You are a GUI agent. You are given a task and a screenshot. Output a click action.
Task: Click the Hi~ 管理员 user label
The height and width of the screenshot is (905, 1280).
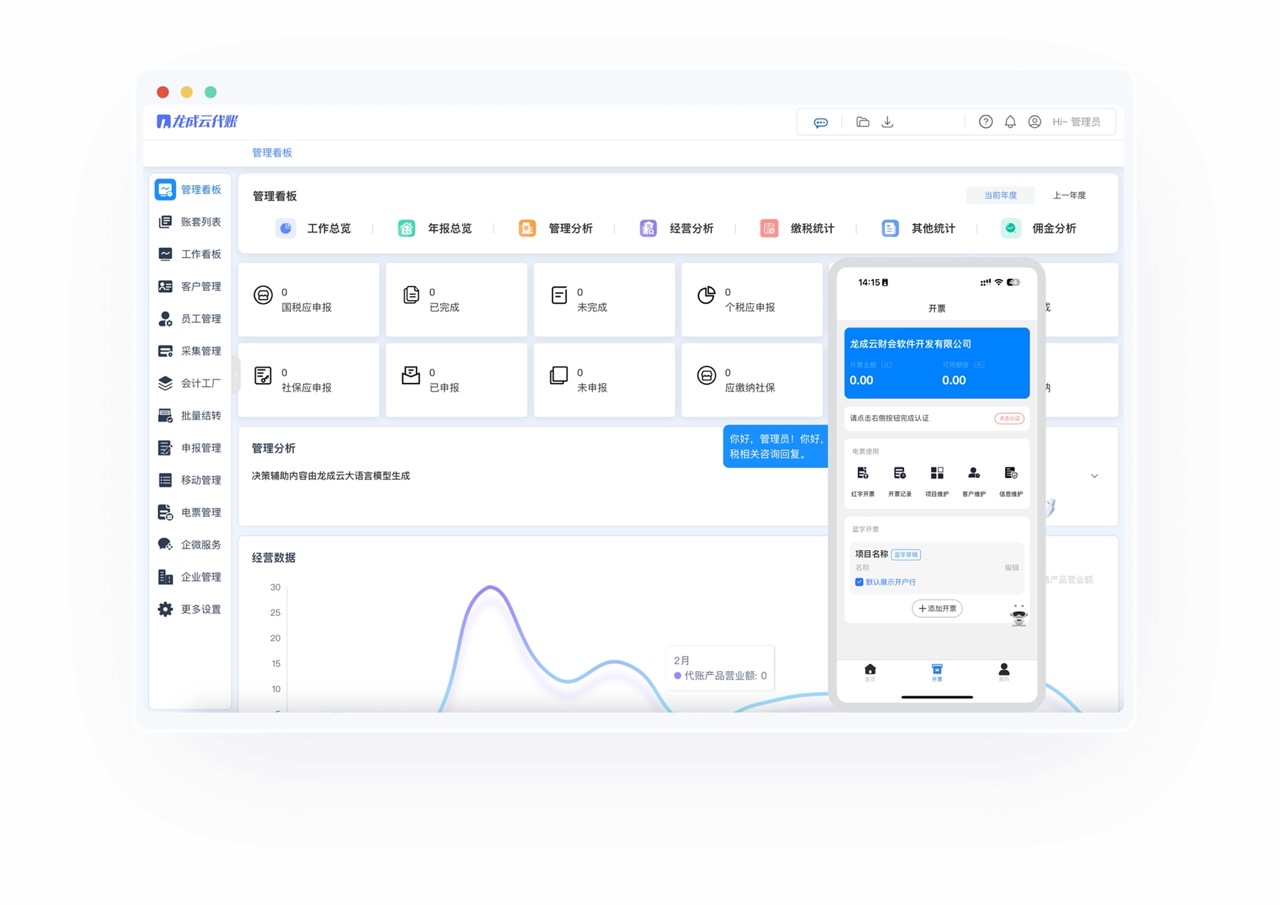(x=1076, y=122)
